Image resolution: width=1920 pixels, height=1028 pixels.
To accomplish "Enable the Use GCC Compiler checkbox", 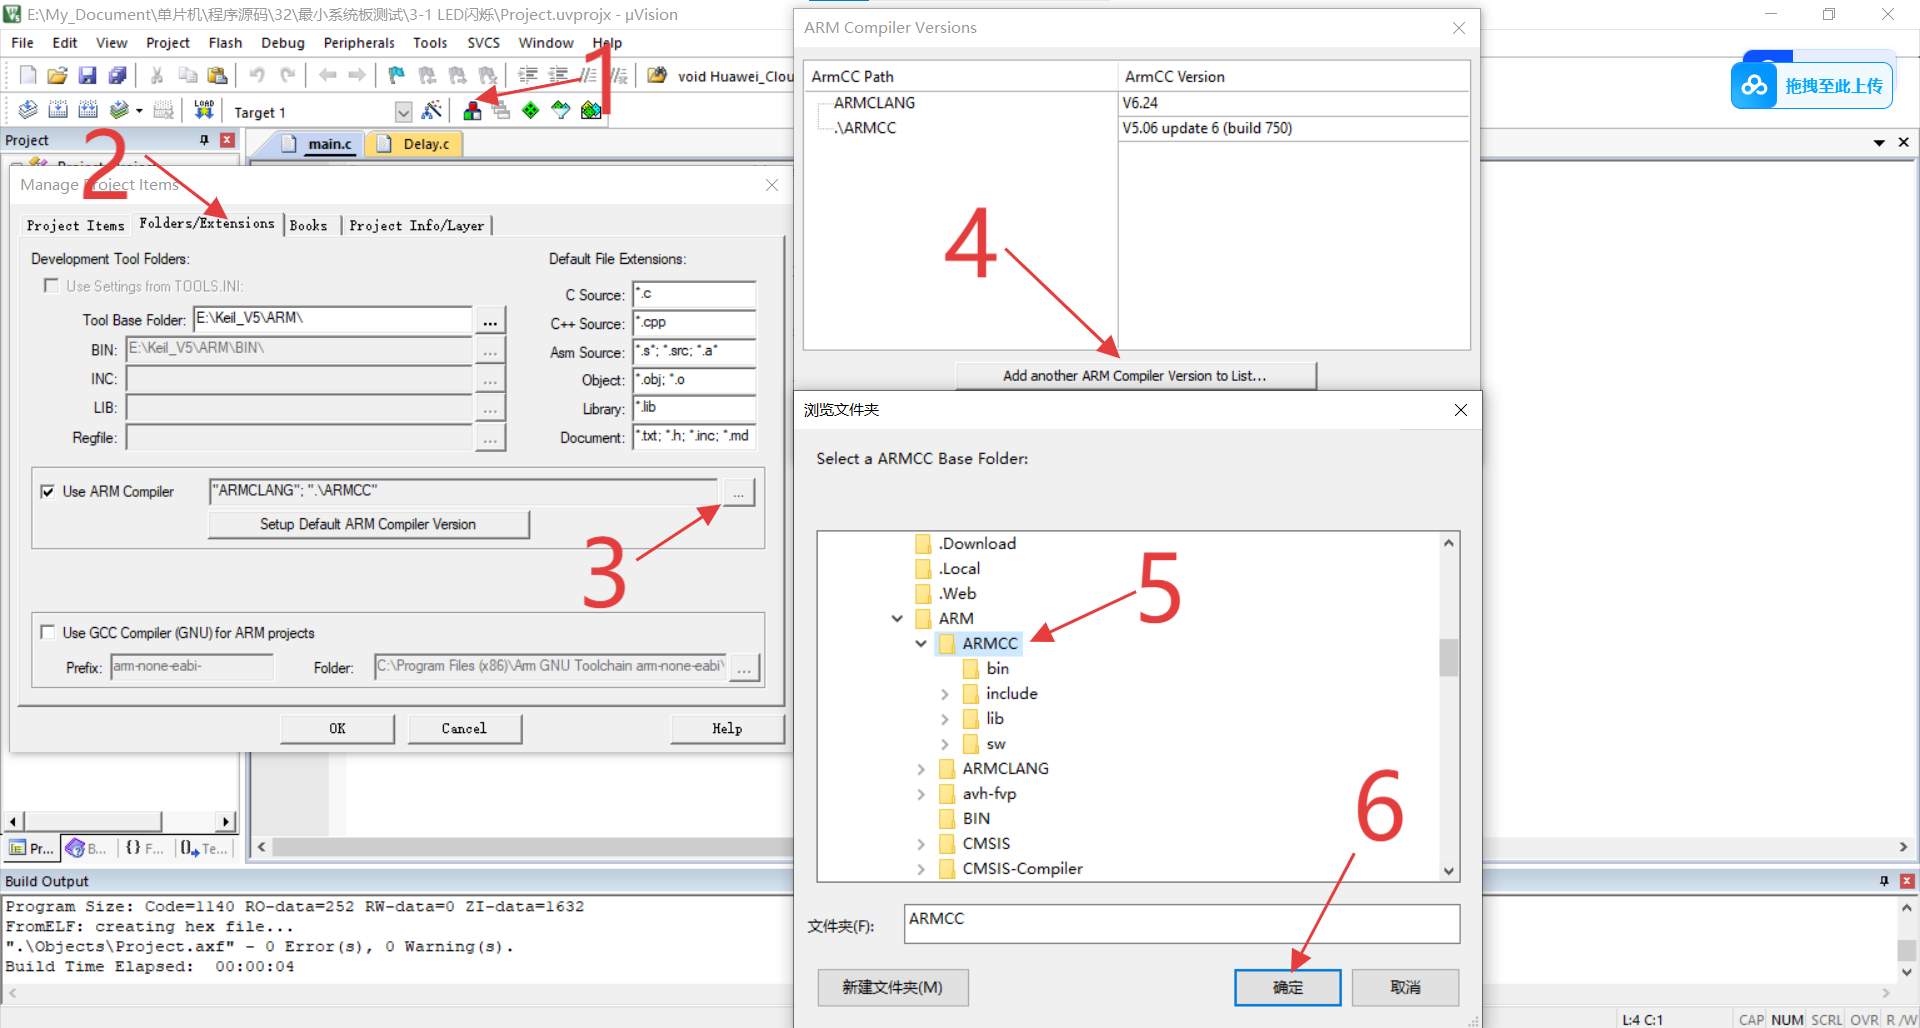I will click(x=47, y=632).
